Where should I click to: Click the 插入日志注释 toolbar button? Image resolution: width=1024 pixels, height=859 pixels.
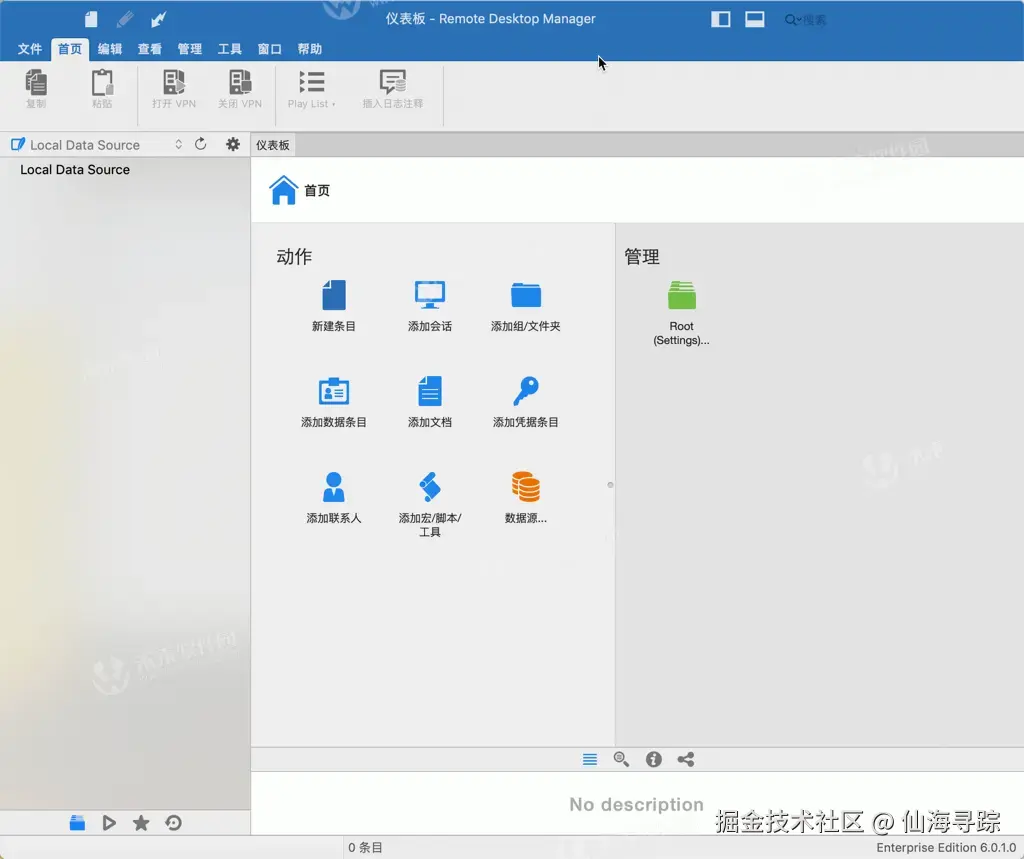click(x=392, y=89)
